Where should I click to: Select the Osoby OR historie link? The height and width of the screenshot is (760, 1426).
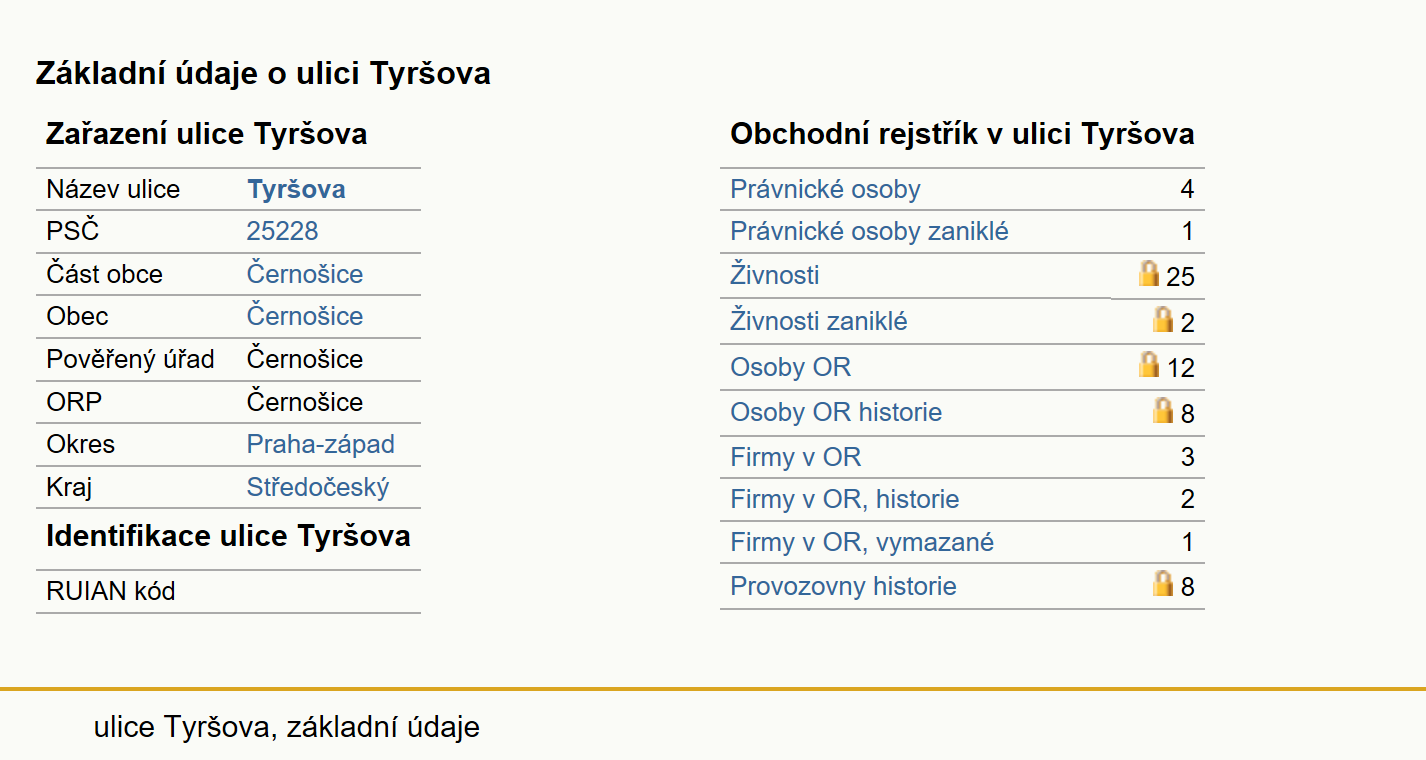(x=836, y=413)
